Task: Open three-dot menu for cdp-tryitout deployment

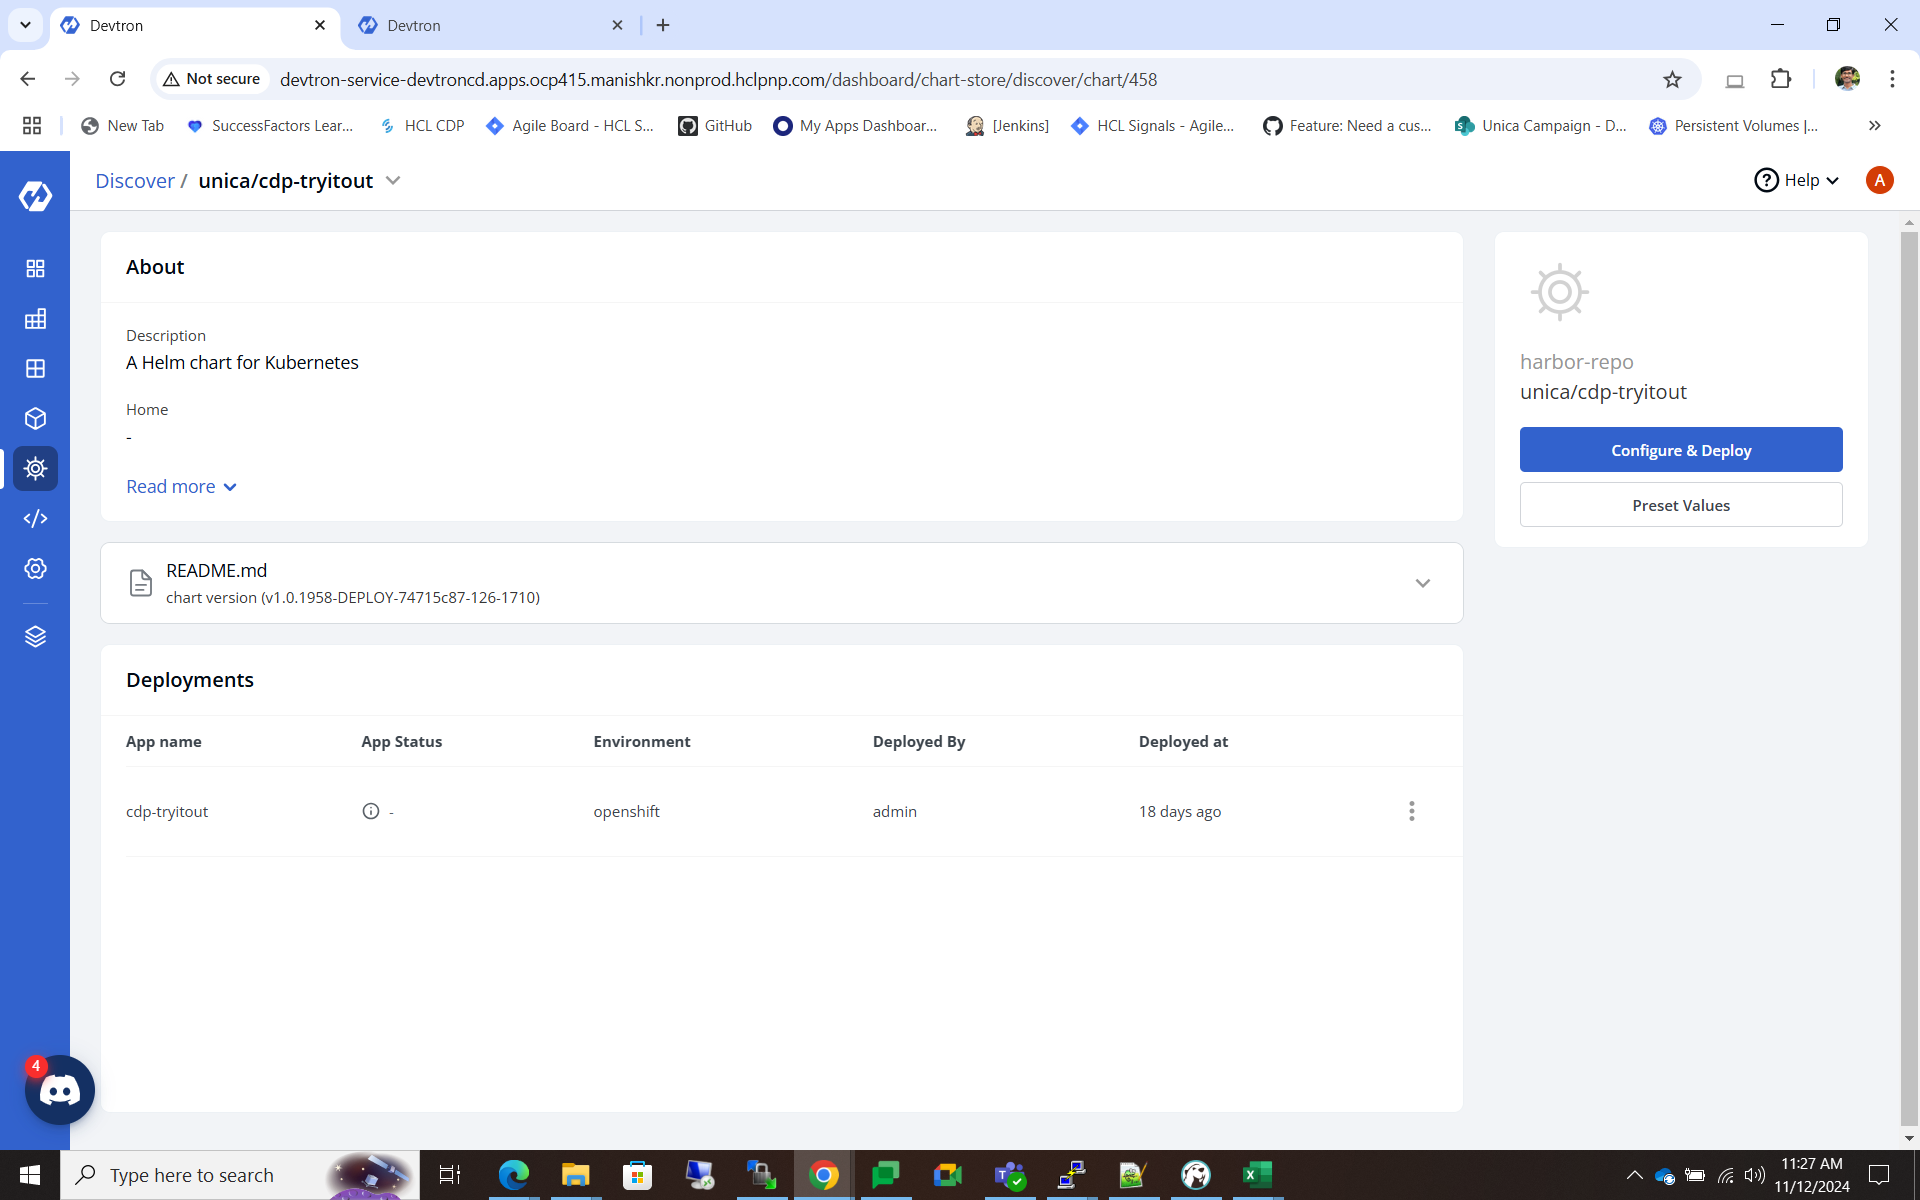Action: click(x=1411, y=811)
